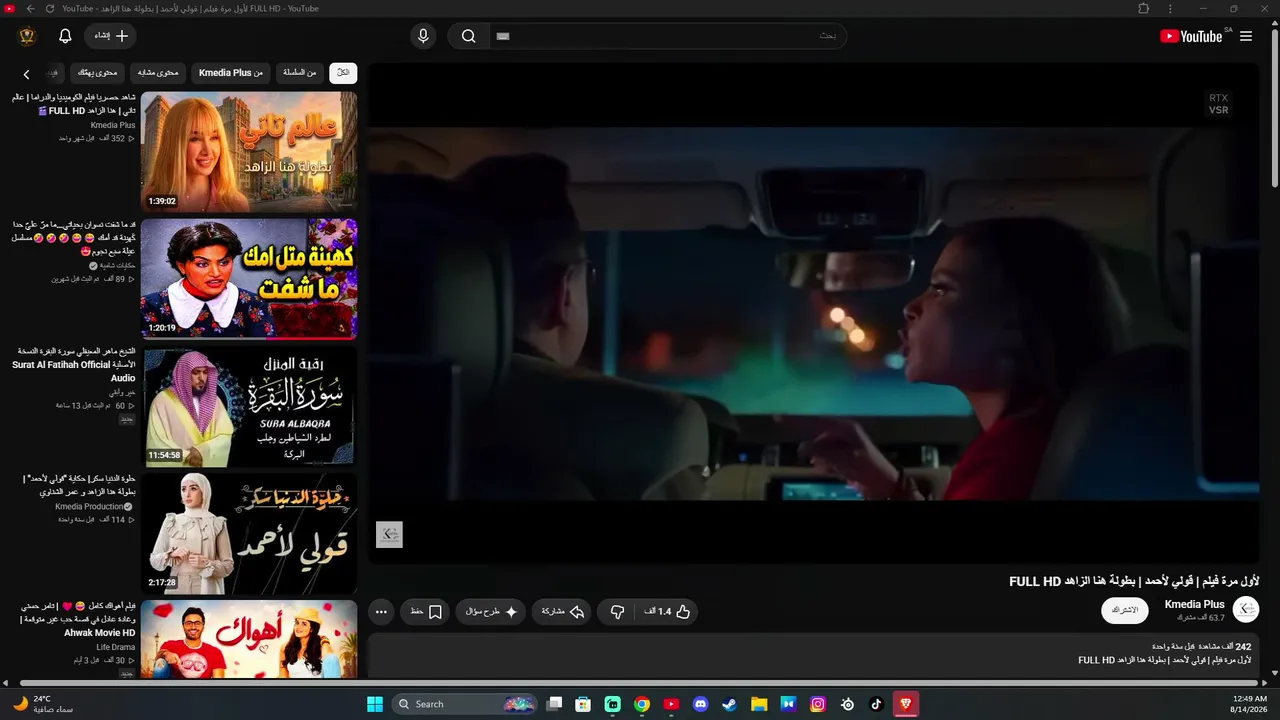Go back with the browser back arrow
1280x720 pixels.
pyautogui.click(x=30, y=9)
